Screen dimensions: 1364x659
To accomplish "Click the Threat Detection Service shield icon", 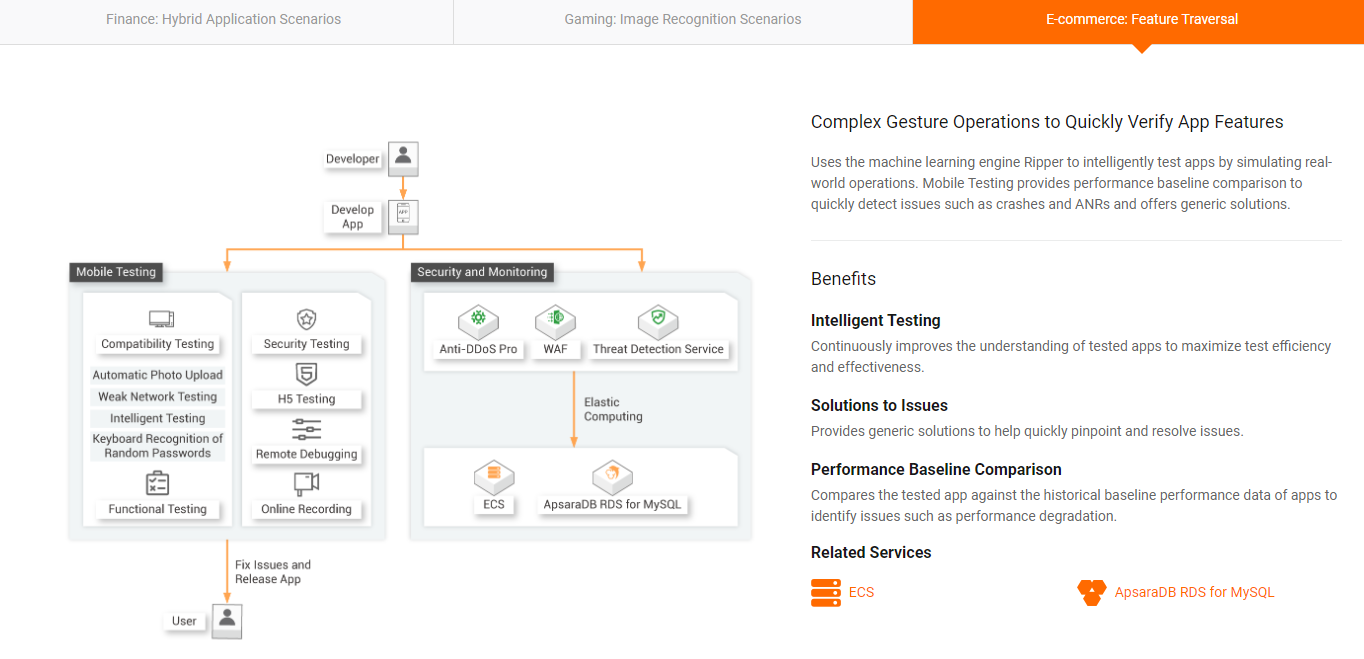I will [x=658, y=321].
